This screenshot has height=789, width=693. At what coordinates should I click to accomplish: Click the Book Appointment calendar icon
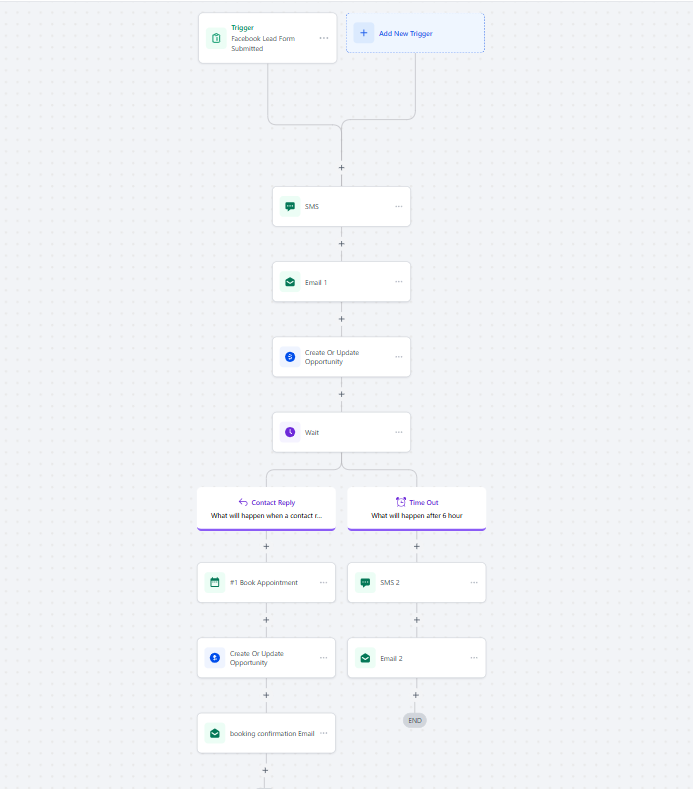pyautogui.click(x=214, y=582)
